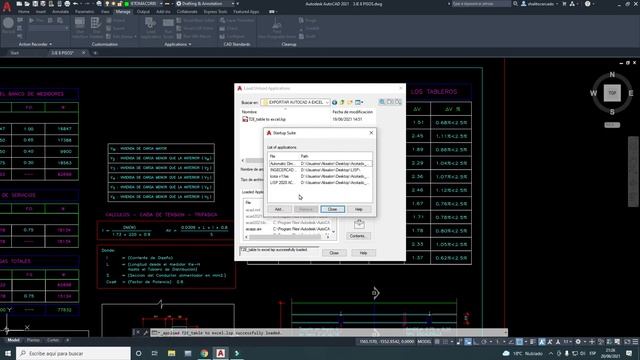This screenshot has width=640, height=360.
Task: Go back icon in Load/Unload Applications dialog
Action: 334,102
